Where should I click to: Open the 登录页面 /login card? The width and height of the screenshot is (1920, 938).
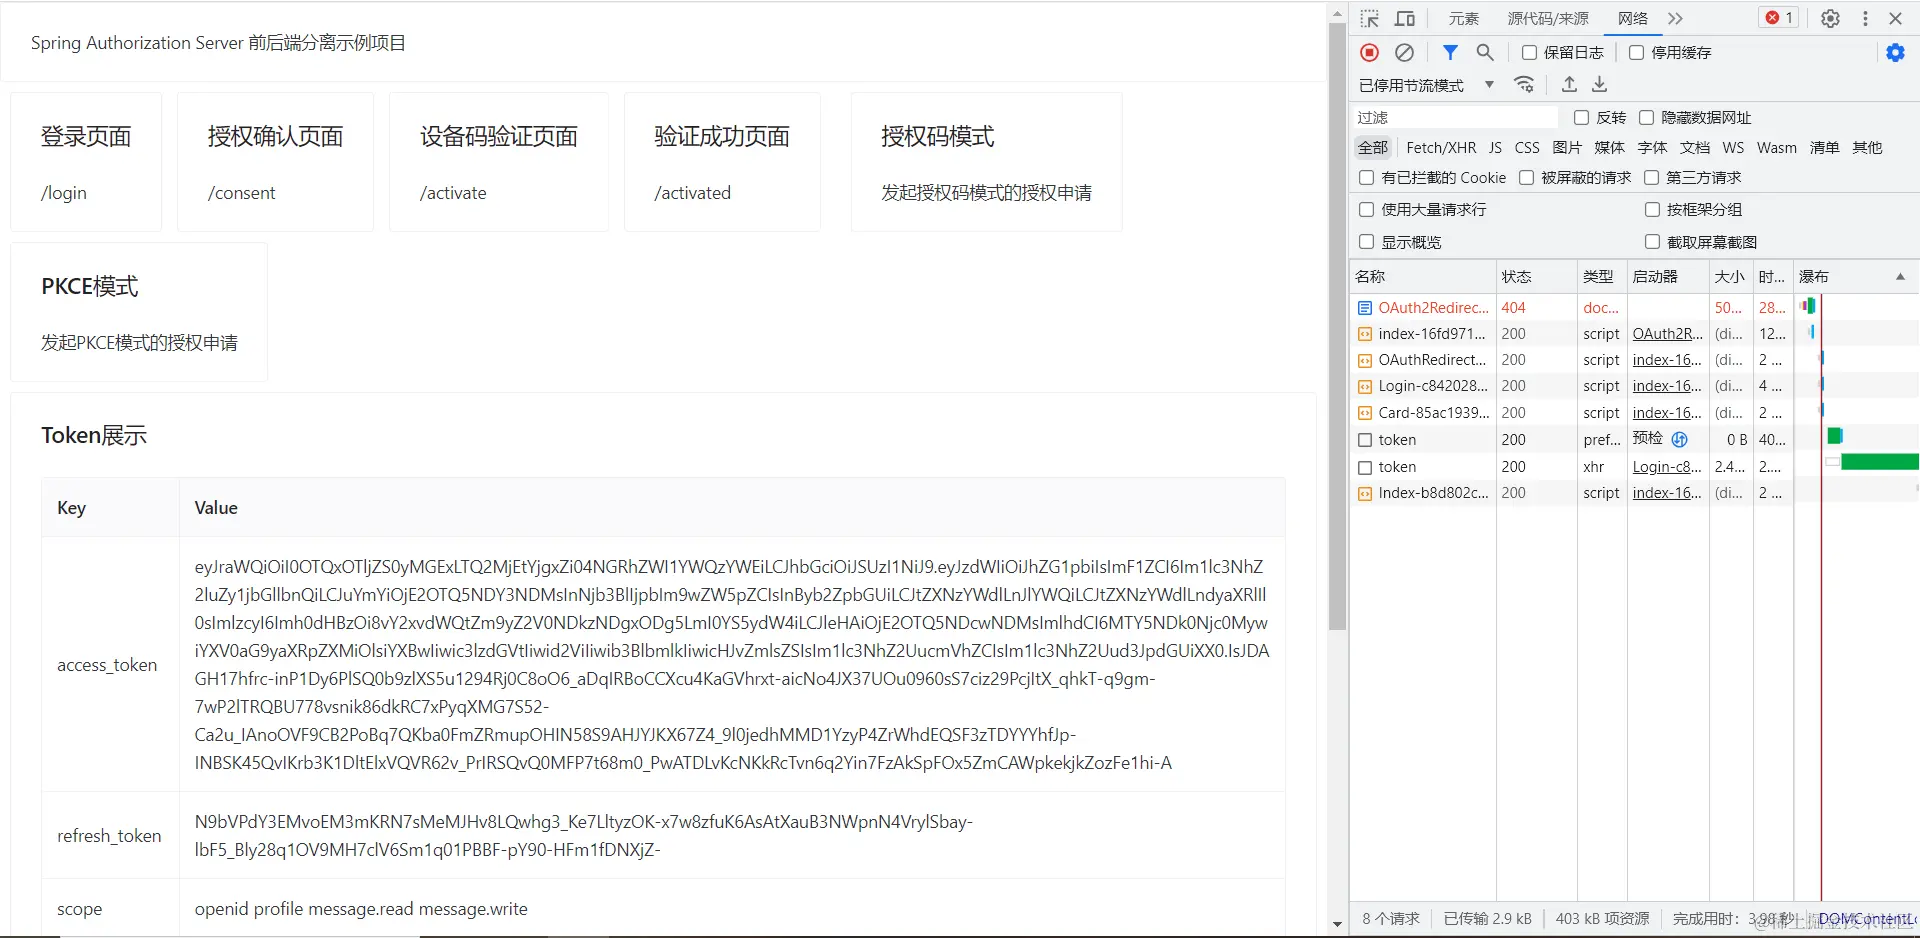(x=86, y=162)
